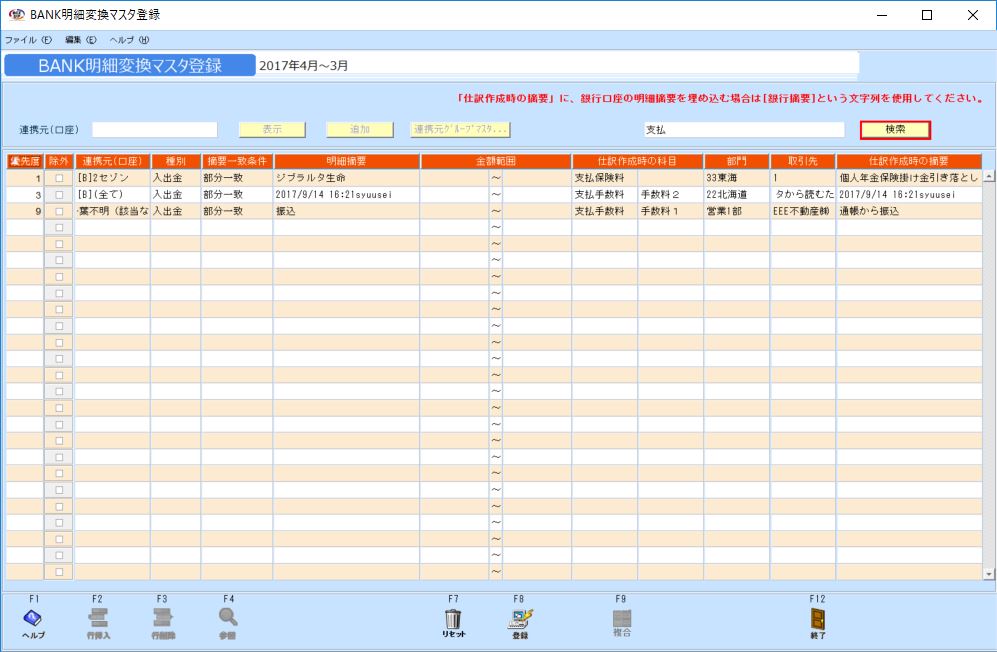Viewport: 997px width, 652px height.
Task: Enable the 除外 checkbox for the 振込 row
Action: (x=59, y=211)
